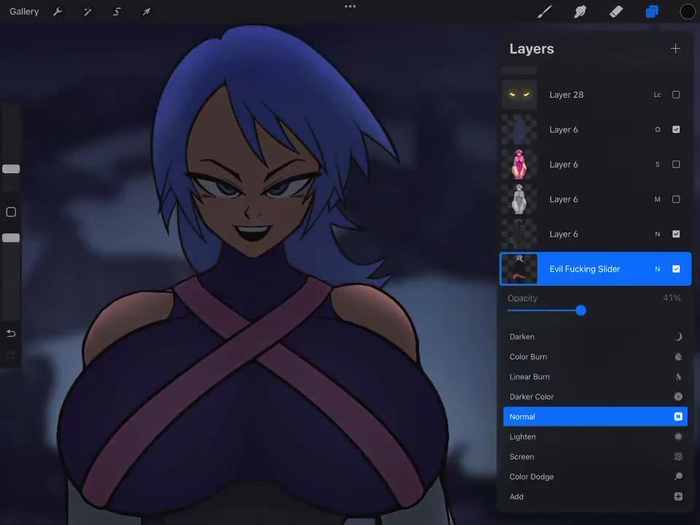Screen dimensions: 700x525
Task: Close the Layers panel icon
Action: click(x=652, y=12)
